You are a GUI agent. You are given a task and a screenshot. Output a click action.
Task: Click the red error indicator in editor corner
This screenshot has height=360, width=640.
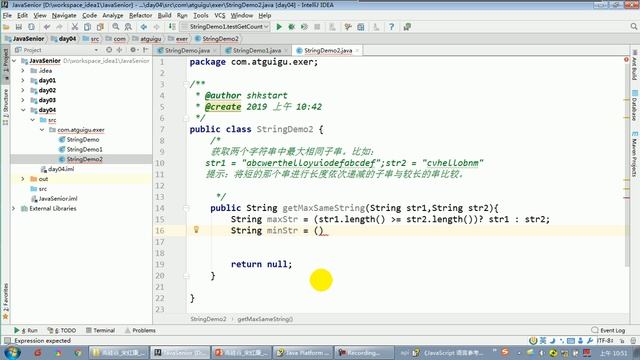(626, 60)
